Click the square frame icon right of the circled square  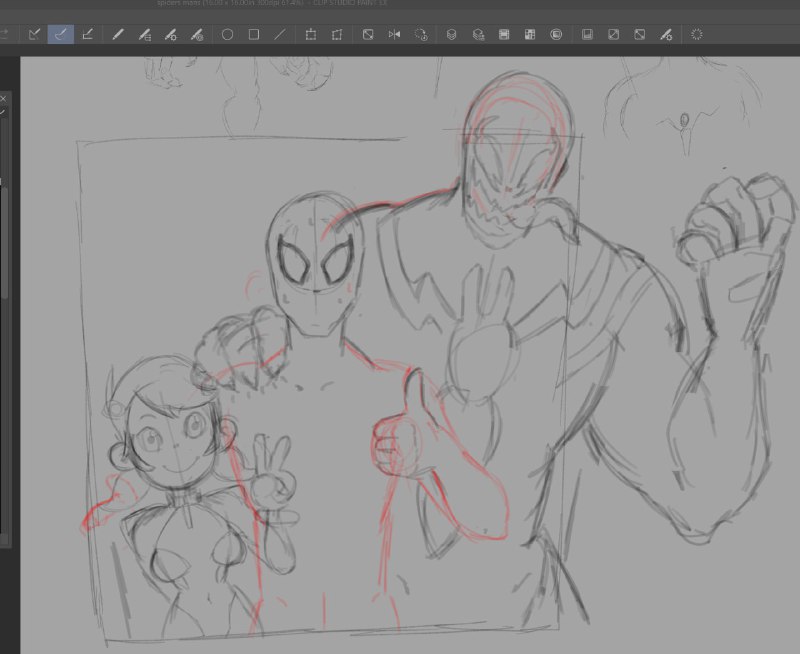587,35
